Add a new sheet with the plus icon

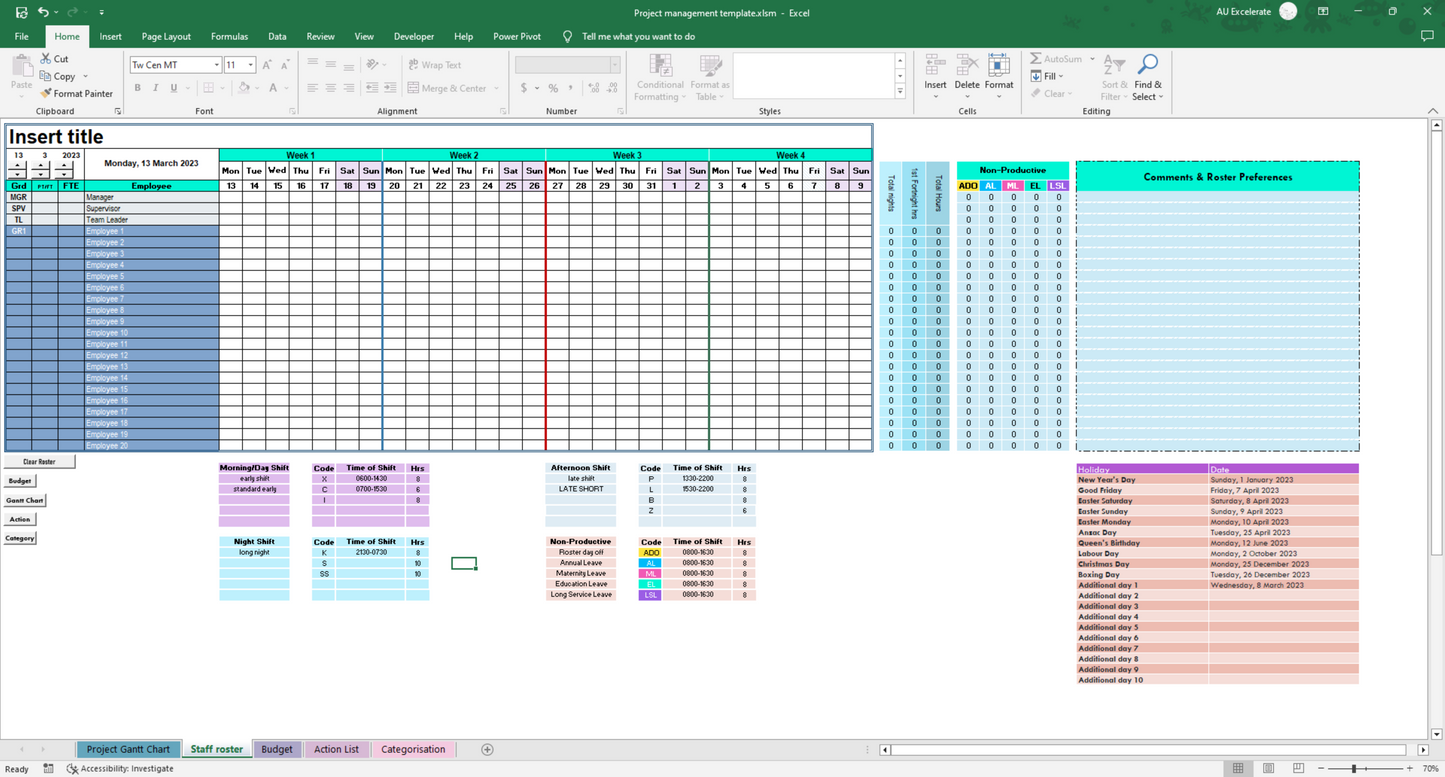coord(487,749)
